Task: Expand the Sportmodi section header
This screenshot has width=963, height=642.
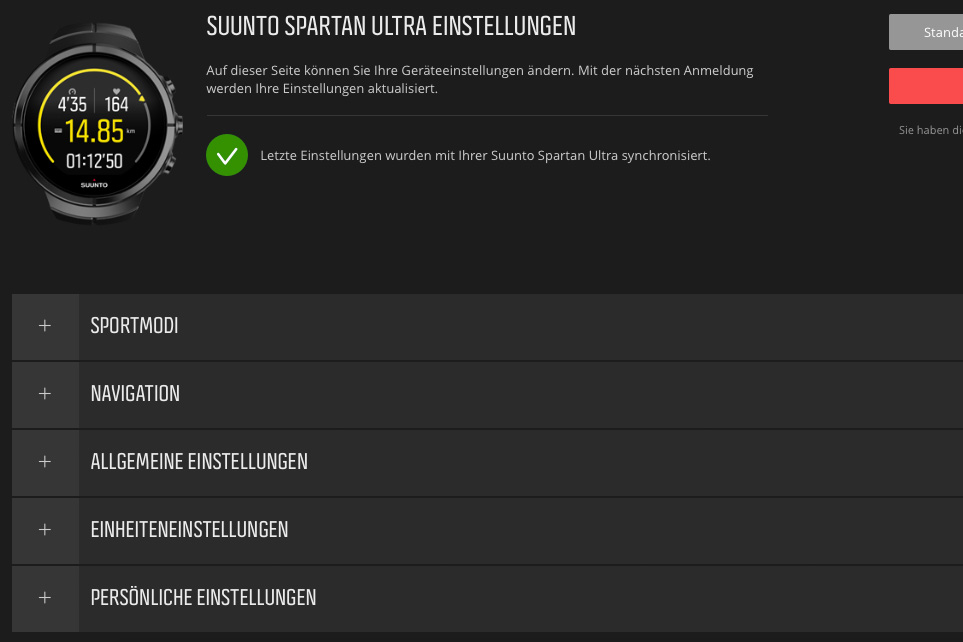Action: pyautogui.click(x=135, y=326)
